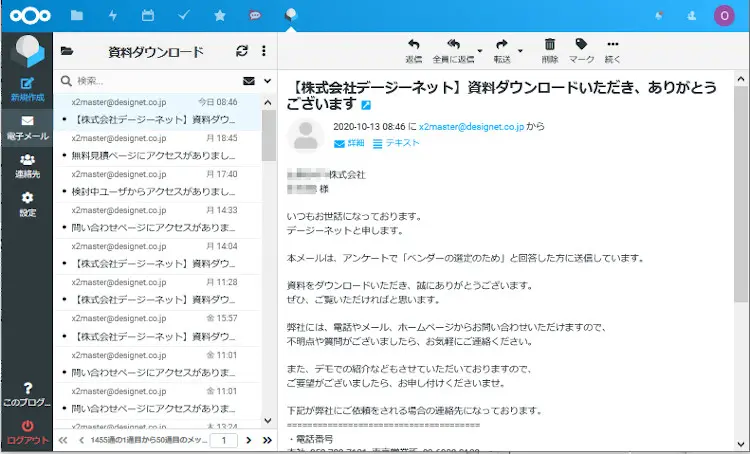Screen dimensions: 750x454
Task: Open user avatar menu labeled O
Action: pos(724,16)
